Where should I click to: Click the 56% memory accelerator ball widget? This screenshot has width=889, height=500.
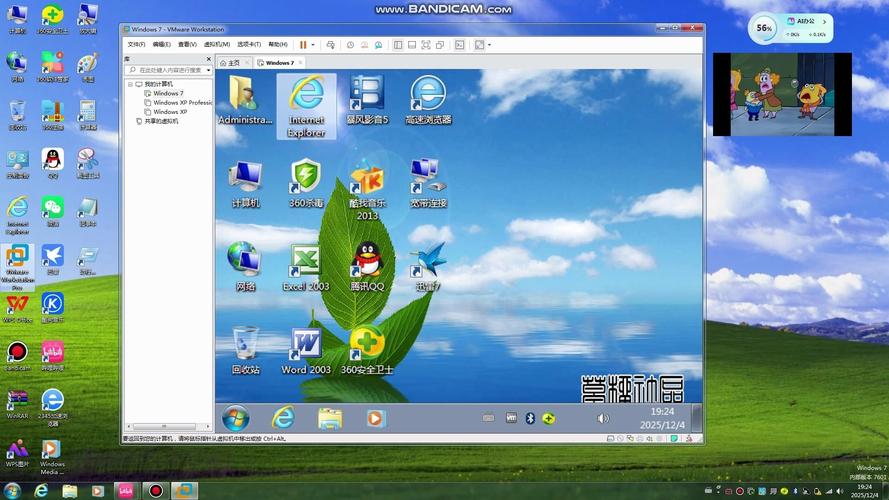[x=764, y=28]
